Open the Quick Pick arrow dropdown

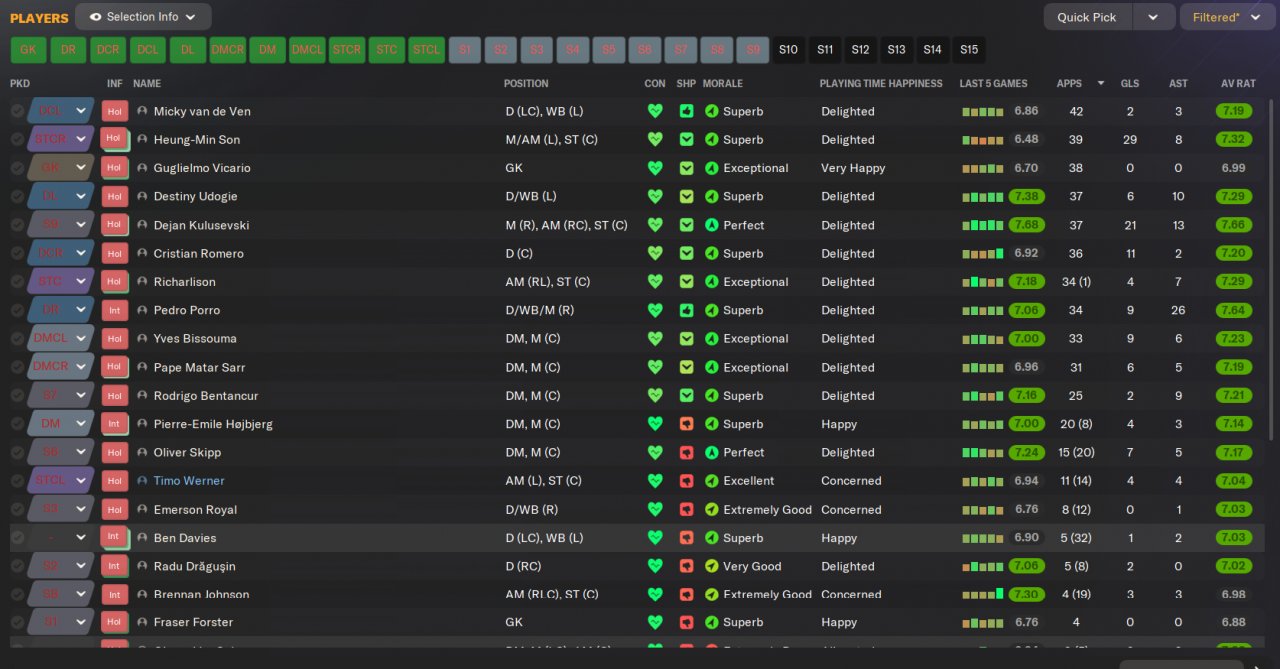click(1153, 17)
